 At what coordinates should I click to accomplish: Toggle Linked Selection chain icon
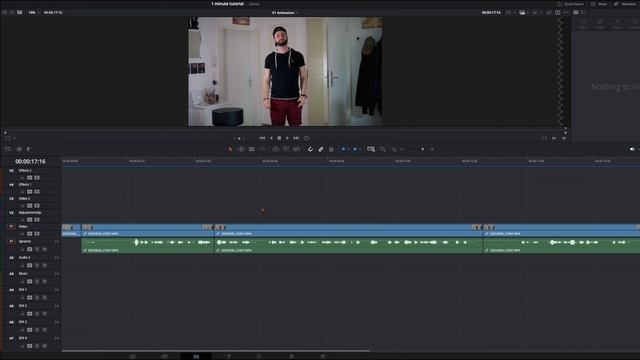[x=321, y=149]
